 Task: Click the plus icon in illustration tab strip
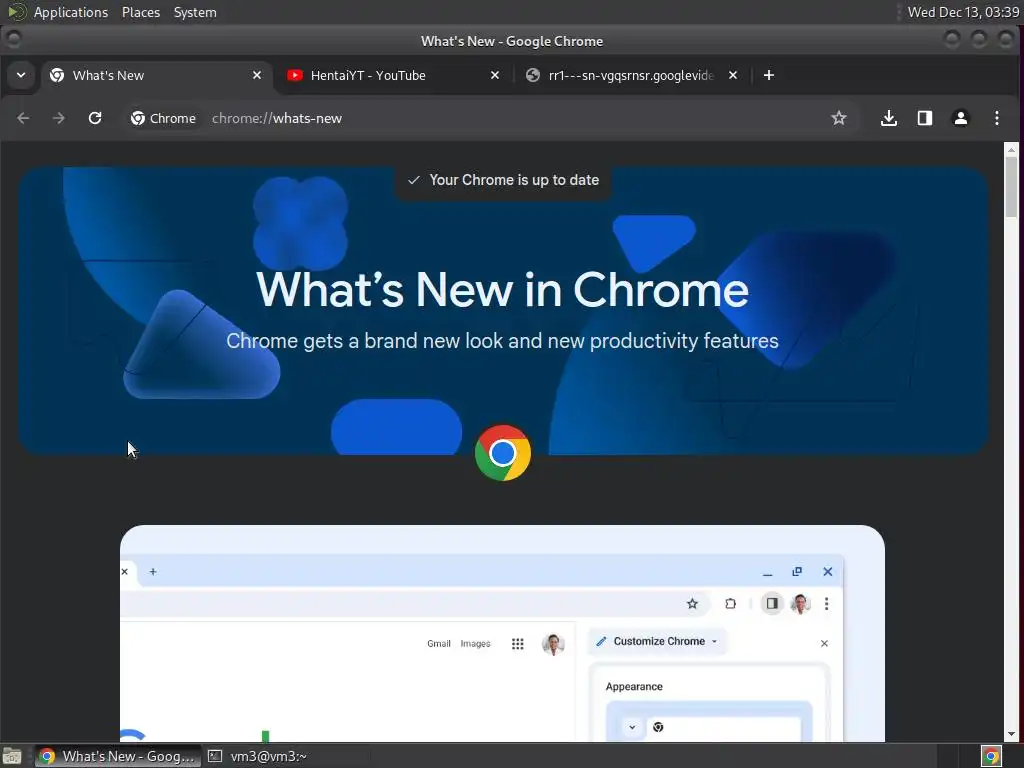tap(153, 571)
